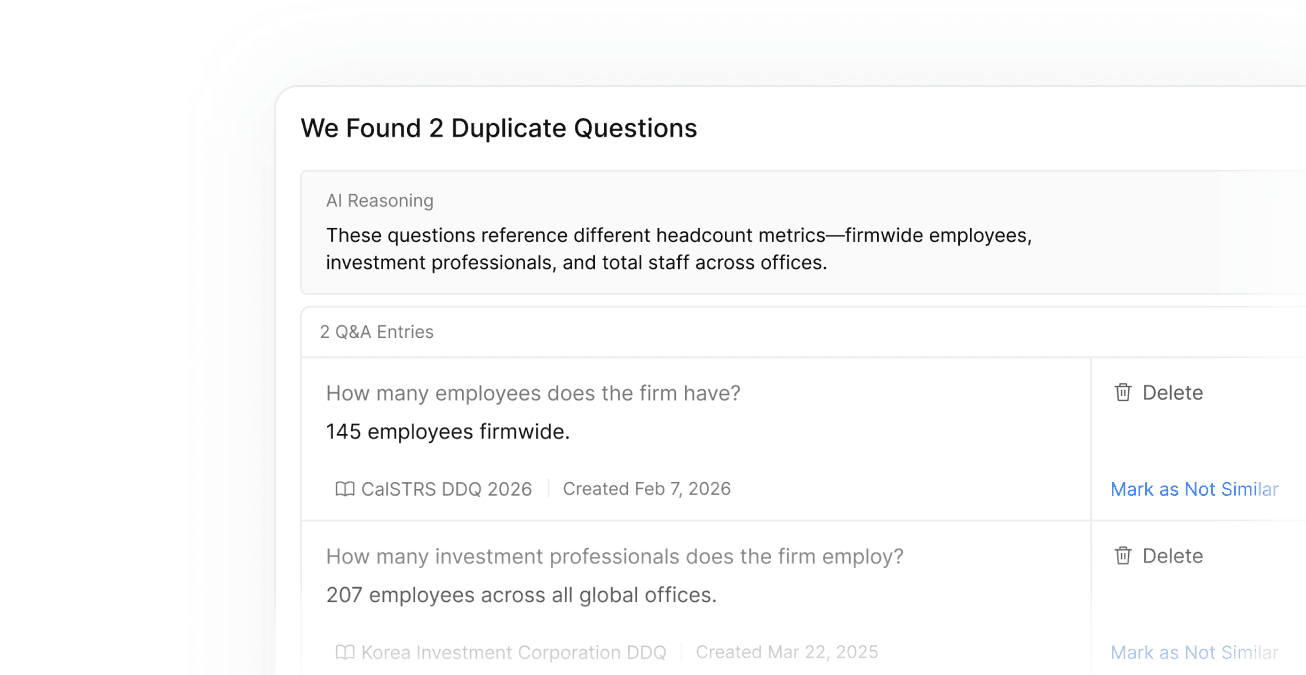This screenshot has height=675, width=1306.
Task: Mark the Korea Investment entry as Not Similar
Action: pyautogui.click(x=1195, y=652)
